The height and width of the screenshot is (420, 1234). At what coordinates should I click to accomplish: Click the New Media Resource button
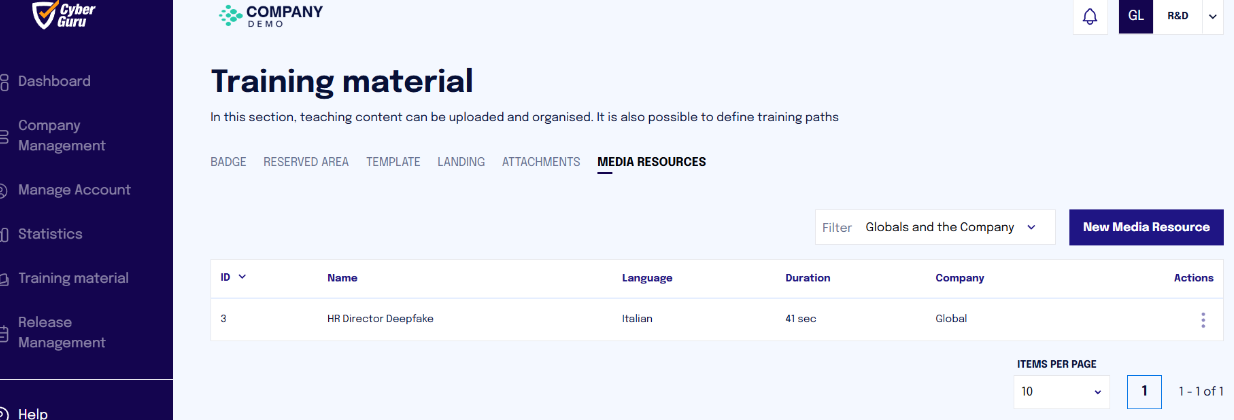click(1146, 227)
